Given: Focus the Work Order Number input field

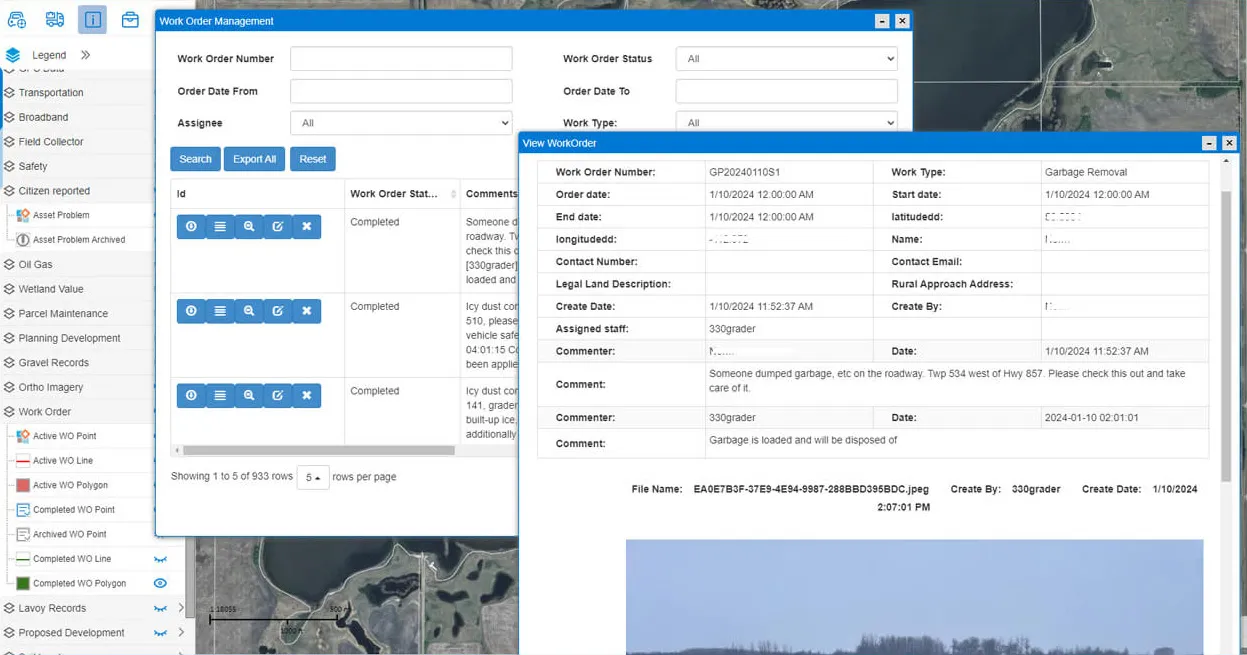Looking at the screenshot, I should [401, 59].
